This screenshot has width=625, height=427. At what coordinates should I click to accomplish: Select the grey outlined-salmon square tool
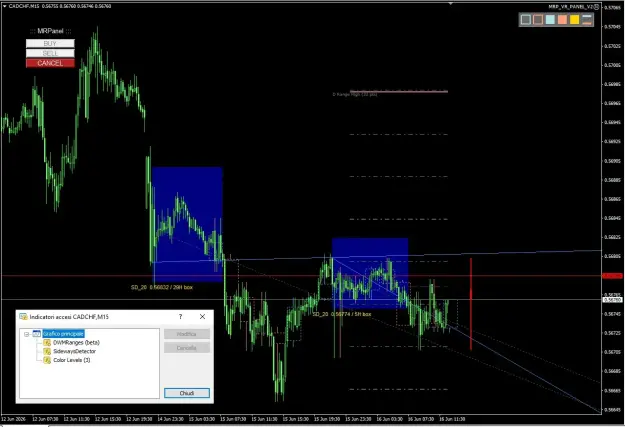coord(538,19)
